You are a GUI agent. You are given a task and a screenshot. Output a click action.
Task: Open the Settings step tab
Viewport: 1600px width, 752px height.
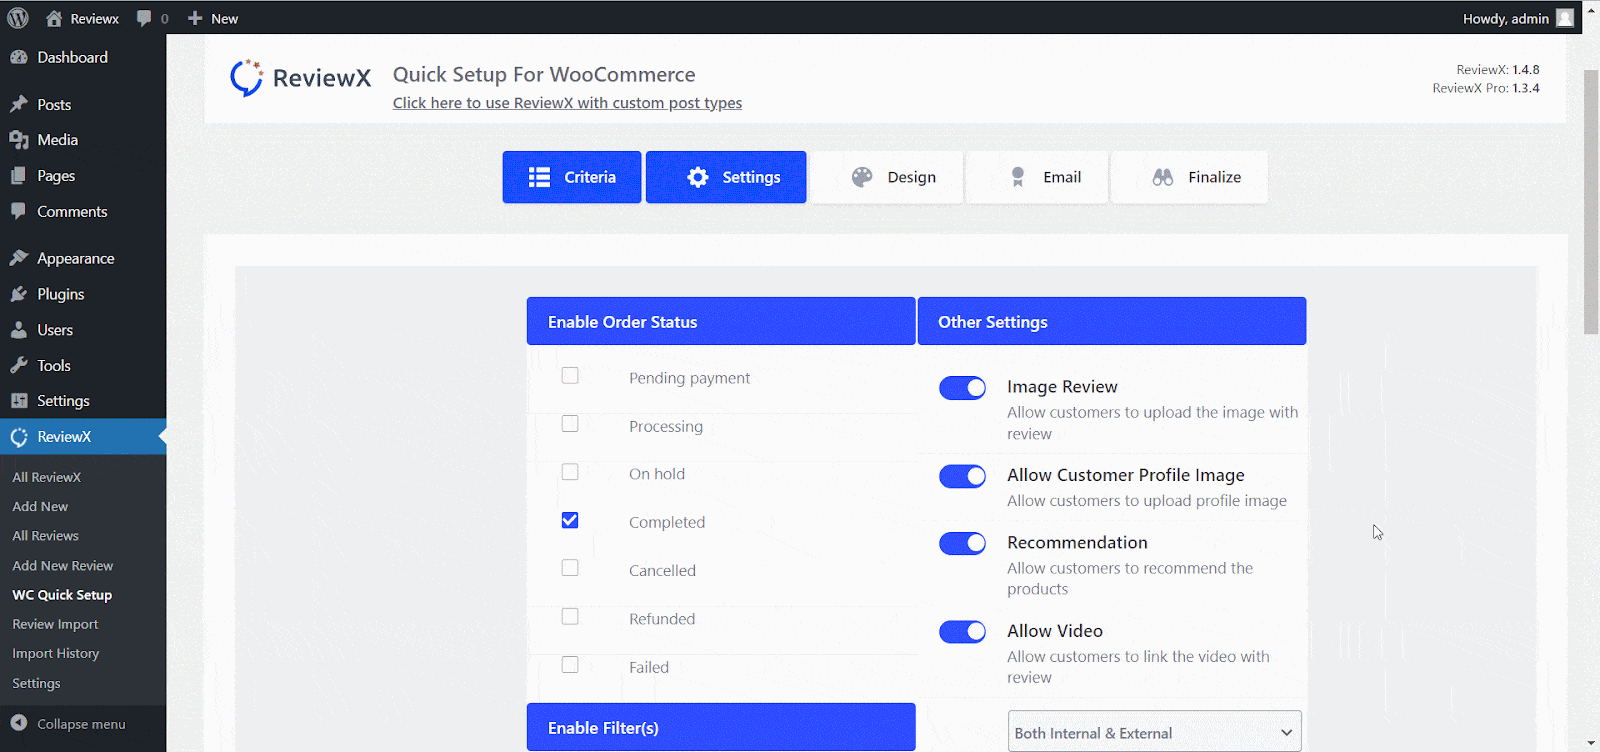pyautogui.click(x=726, y=177)
